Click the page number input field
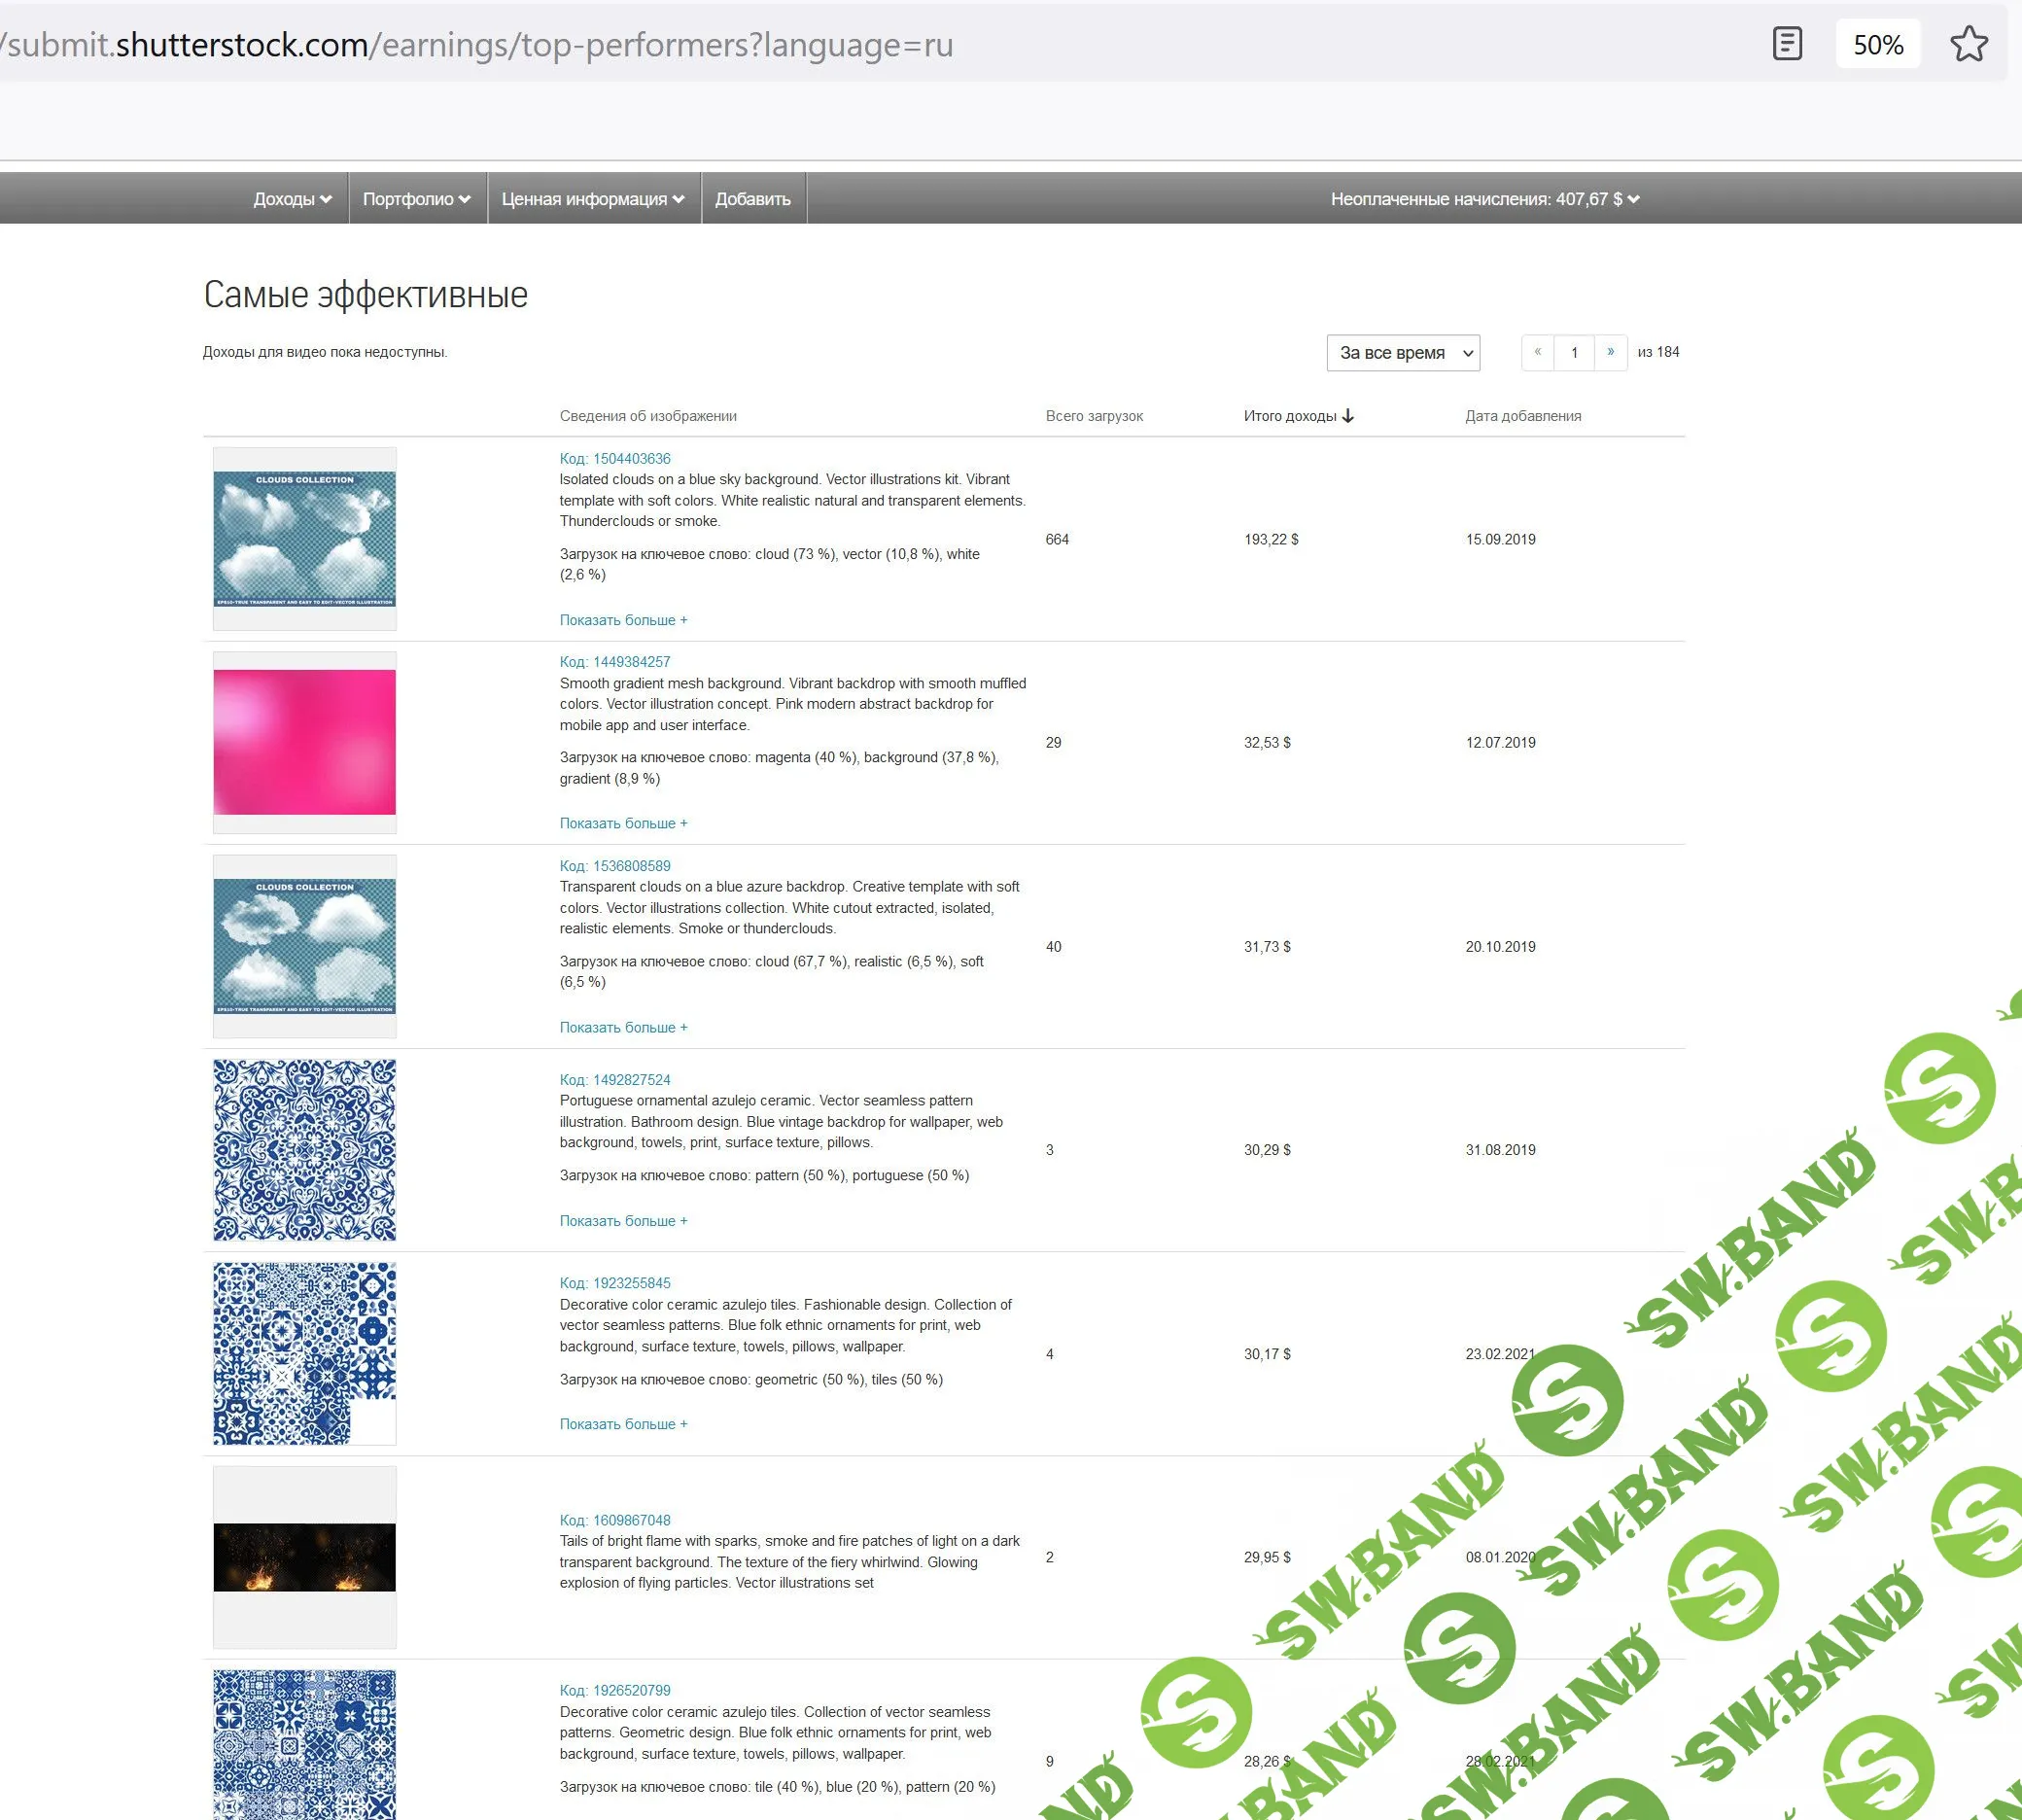 click(1574, 352)
